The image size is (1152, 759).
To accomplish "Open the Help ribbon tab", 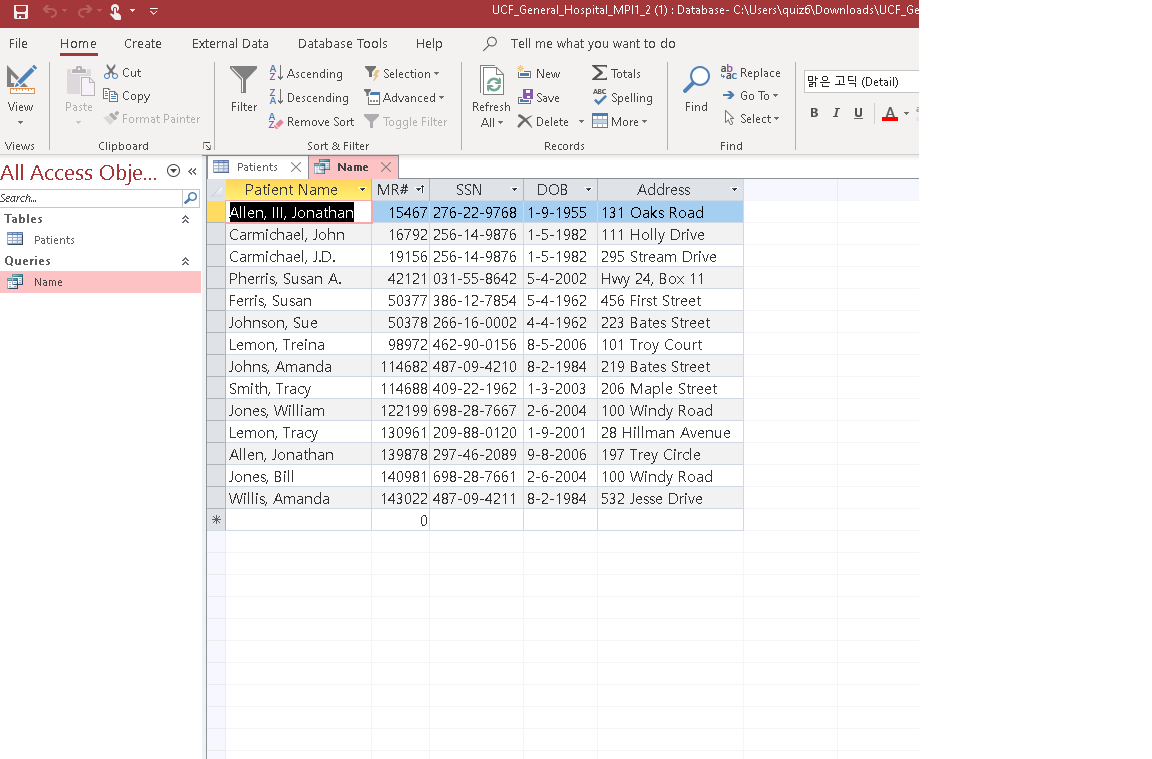I will [x=429, y=43].
